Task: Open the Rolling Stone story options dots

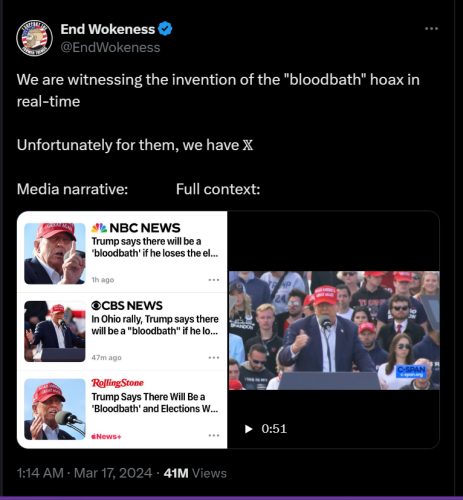Action: tap(214, 435)
